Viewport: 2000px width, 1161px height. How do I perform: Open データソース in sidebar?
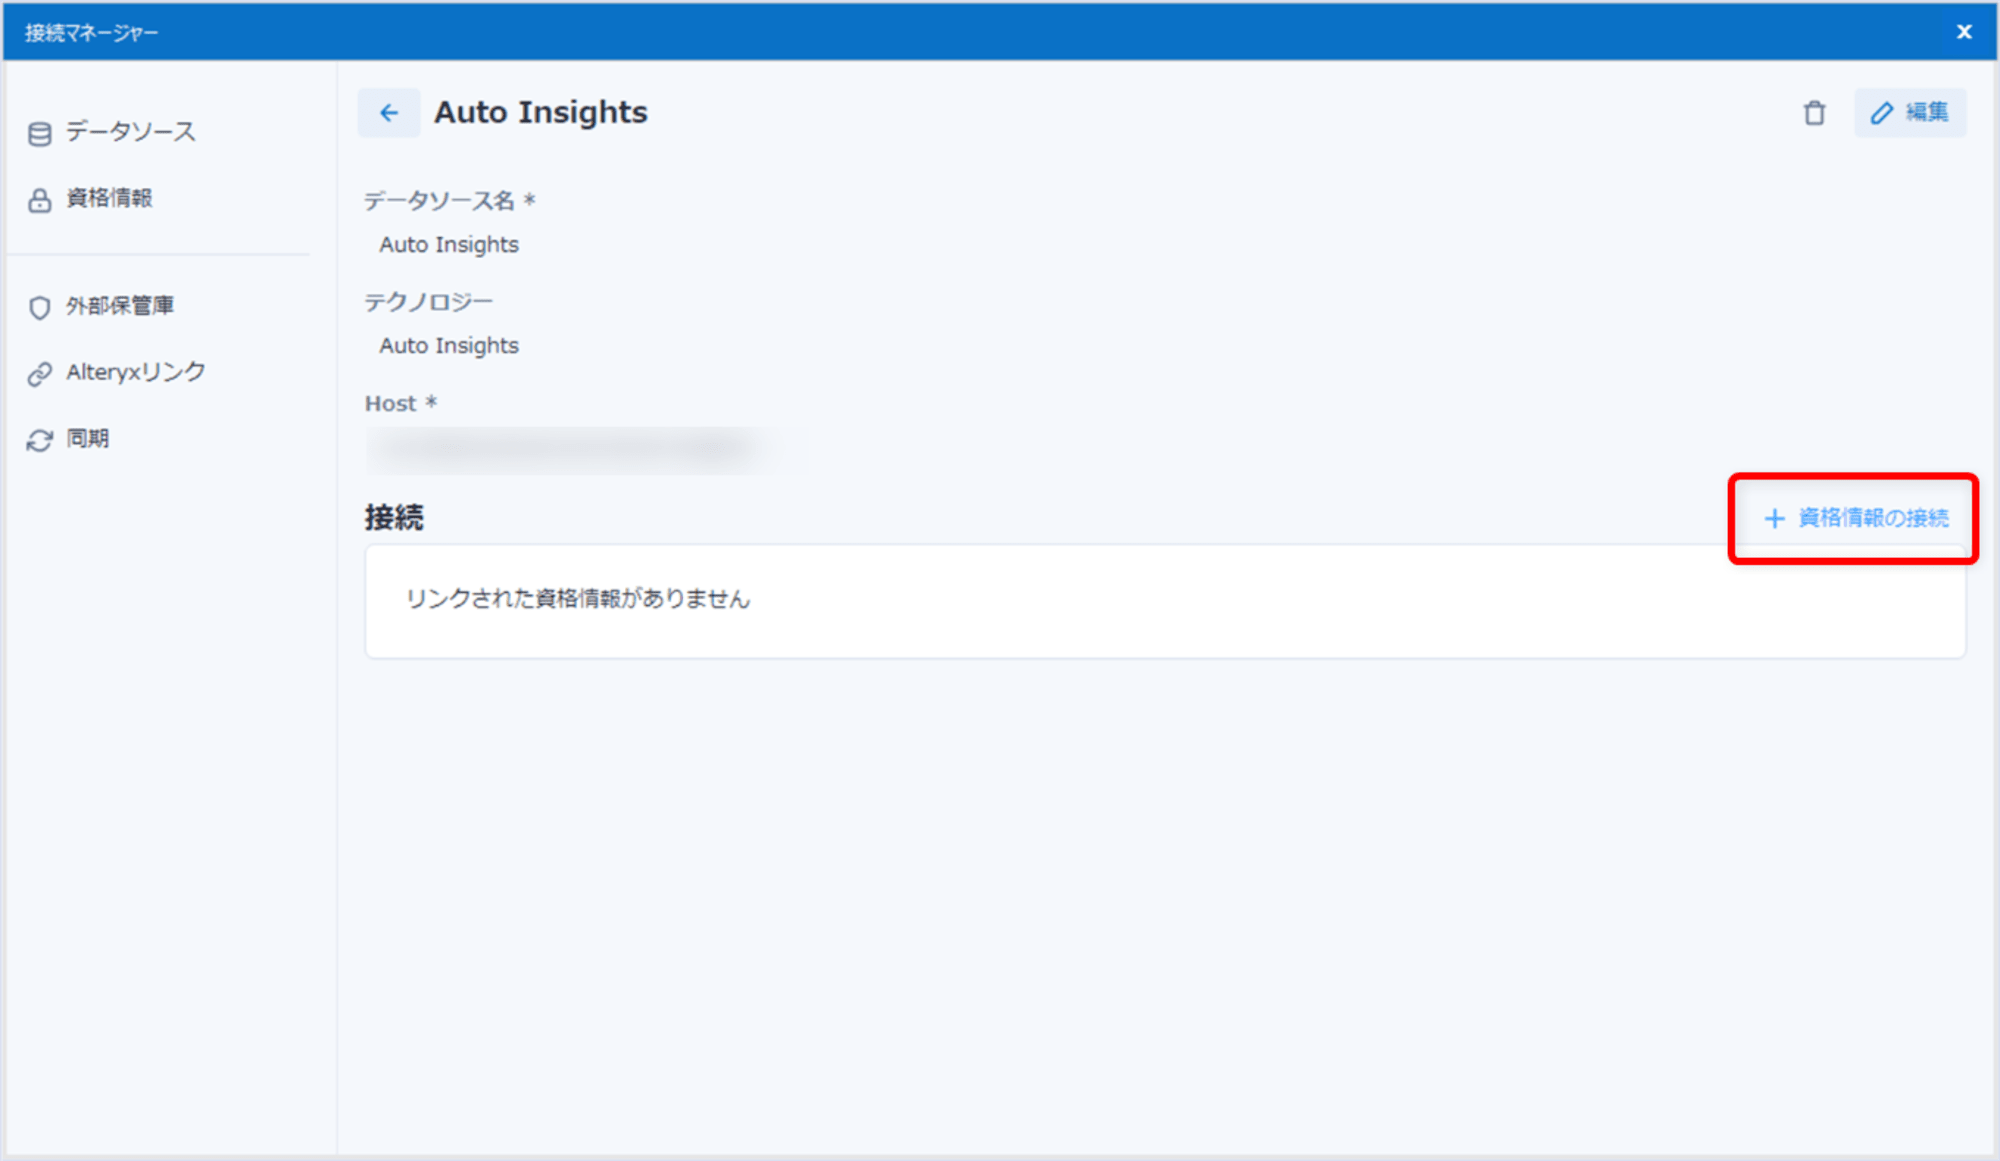[x=130, y=132]
